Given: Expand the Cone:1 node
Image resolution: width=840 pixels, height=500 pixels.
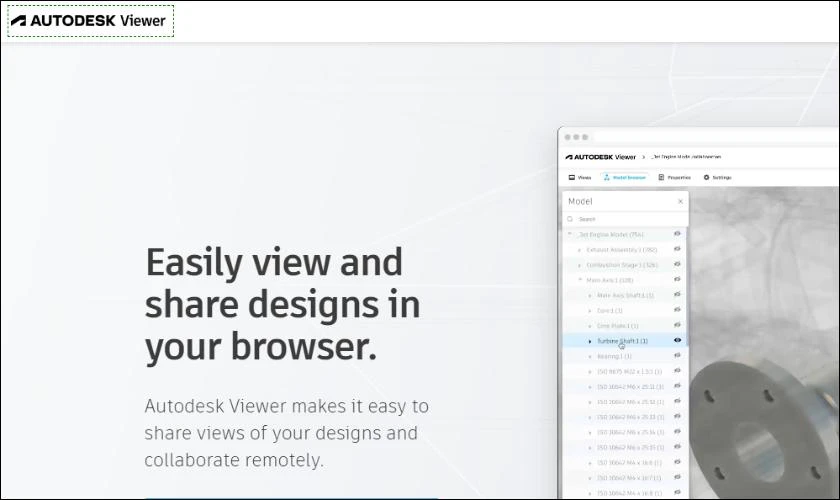Looking at the screenshot, I should tap(590, 310).
